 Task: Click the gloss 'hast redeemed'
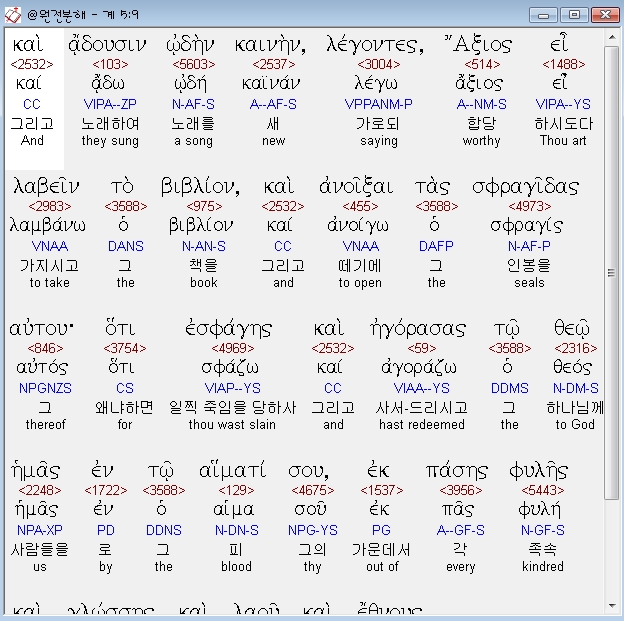[x=422, y=425]
